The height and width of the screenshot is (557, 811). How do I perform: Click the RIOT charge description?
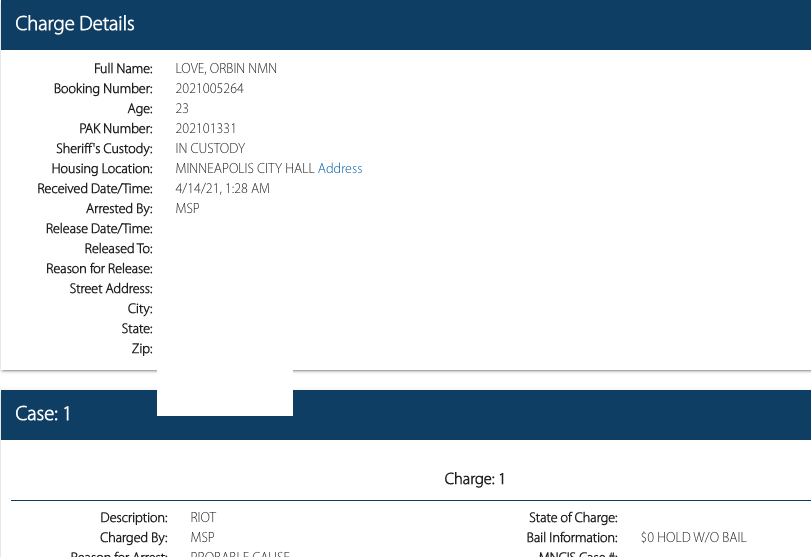[x=203, y=518]
